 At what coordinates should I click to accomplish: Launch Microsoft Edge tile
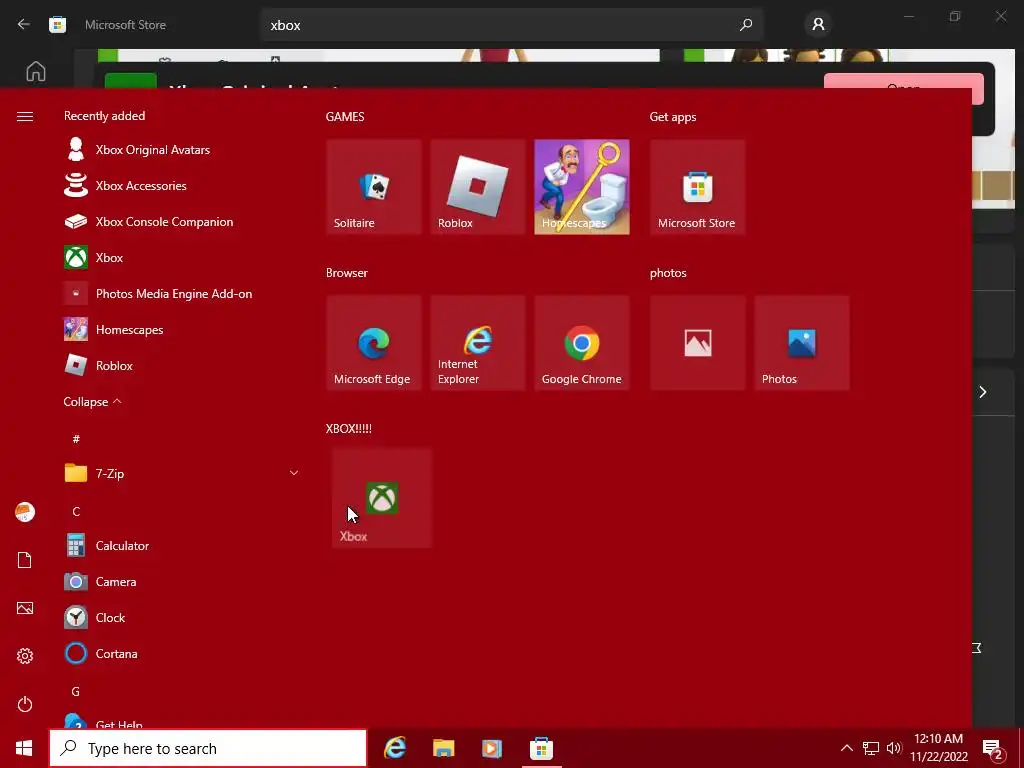tap(374, 343)
